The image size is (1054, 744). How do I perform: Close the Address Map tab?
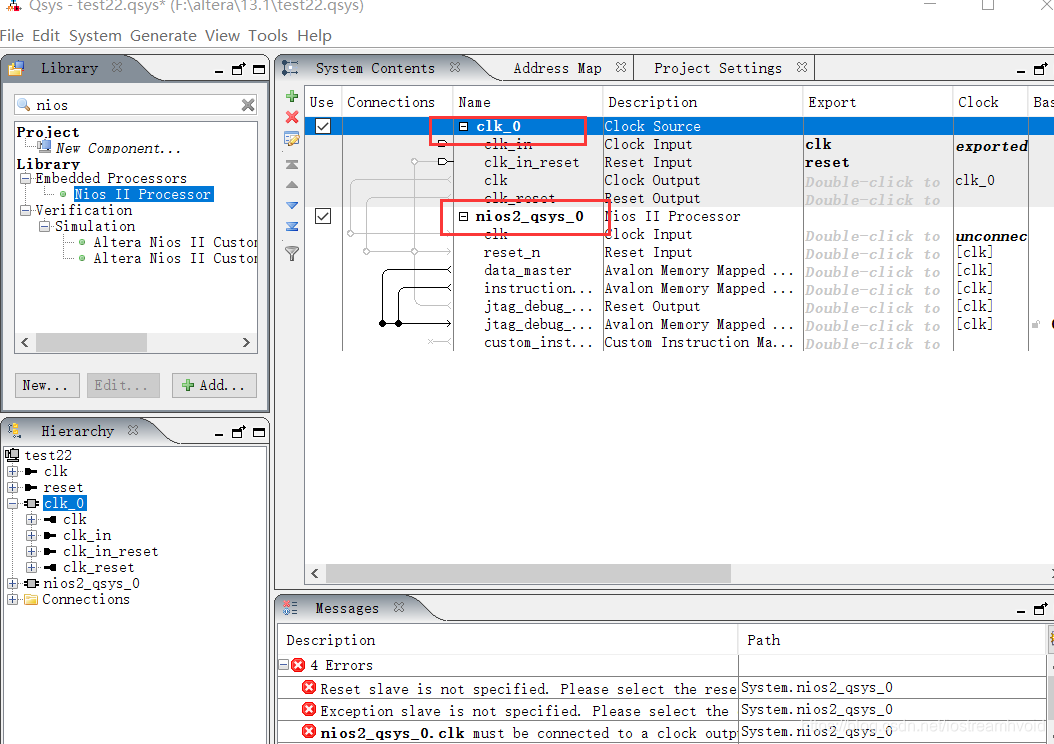tap(621, 67)
